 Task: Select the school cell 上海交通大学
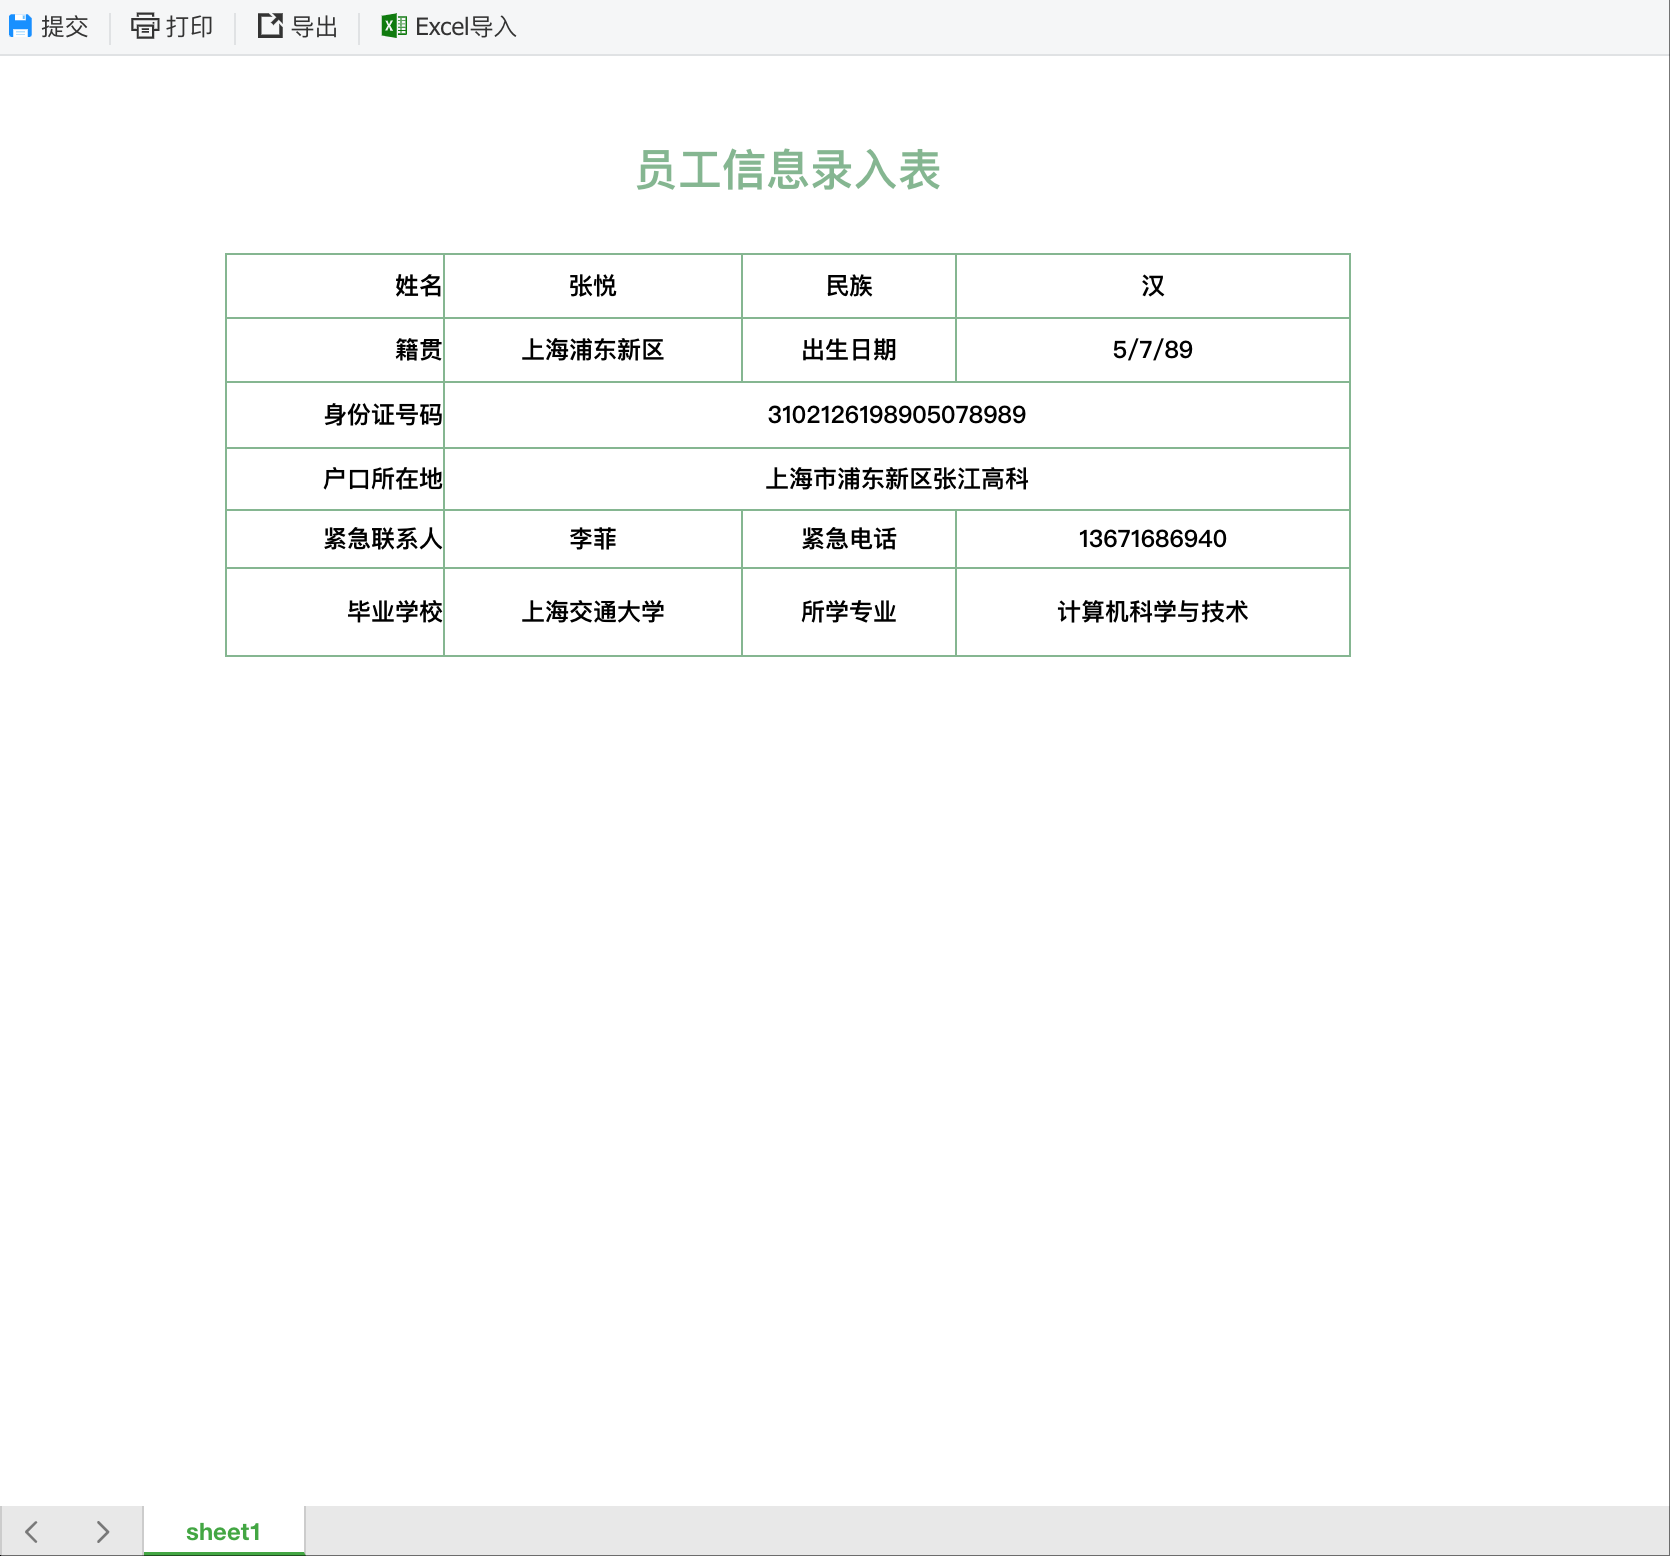[x=593, y=612]
